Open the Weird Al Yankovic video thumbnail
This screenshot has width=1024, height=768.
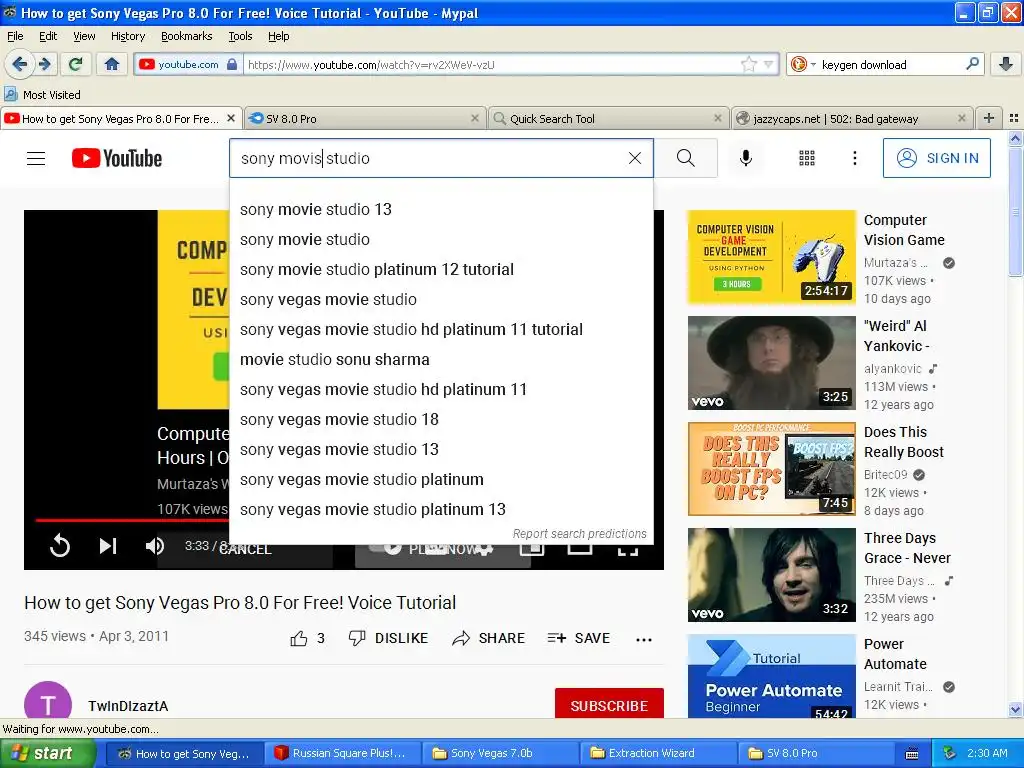tap(771, 363)
